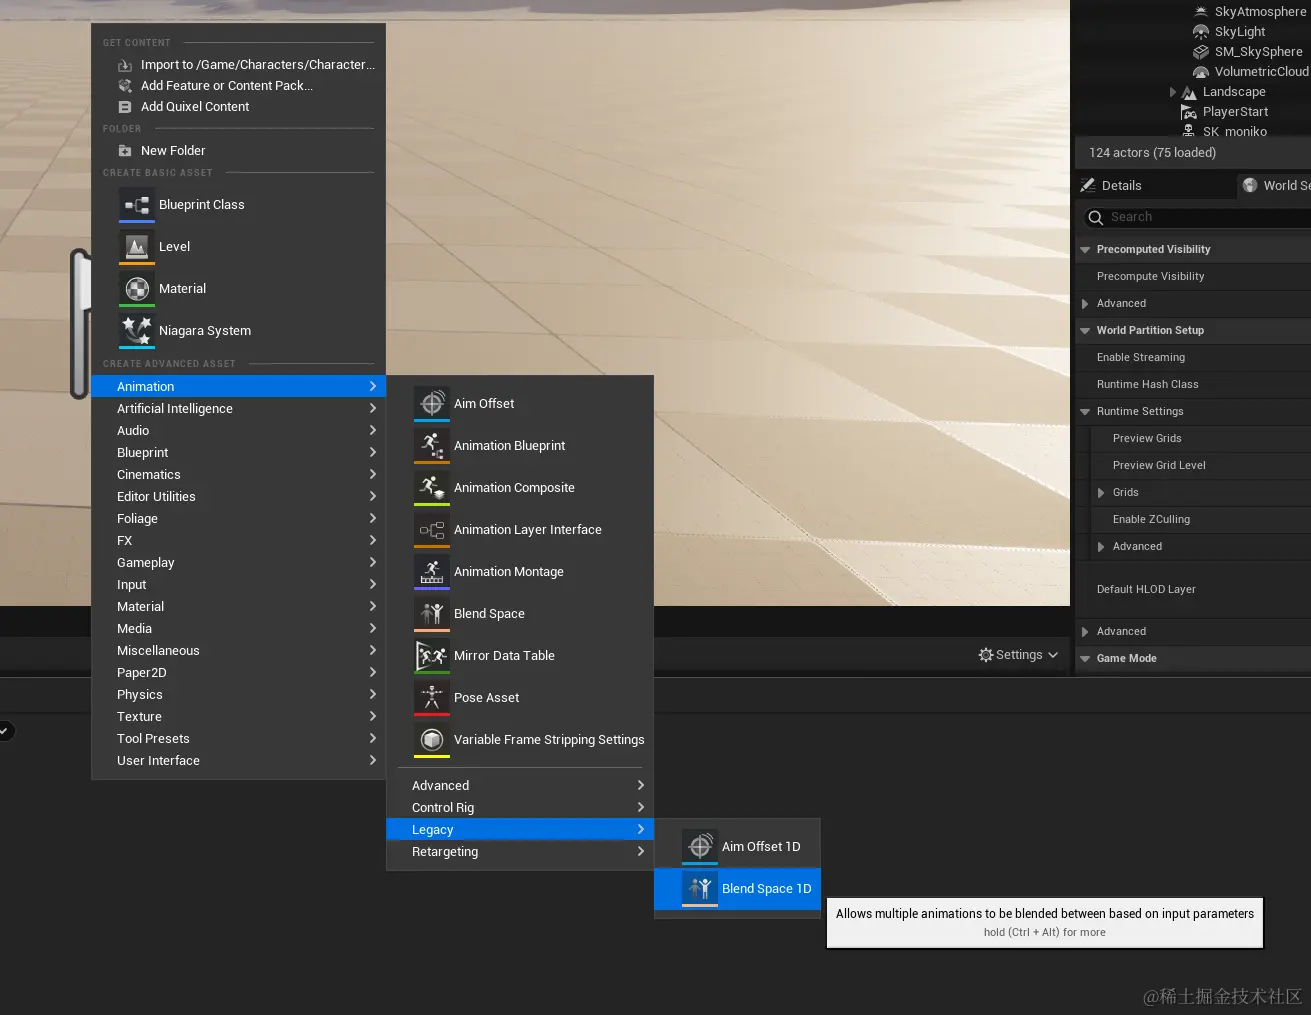
Task: Click the SM_SkySphere mesh icon
Action: (1201, 52)
